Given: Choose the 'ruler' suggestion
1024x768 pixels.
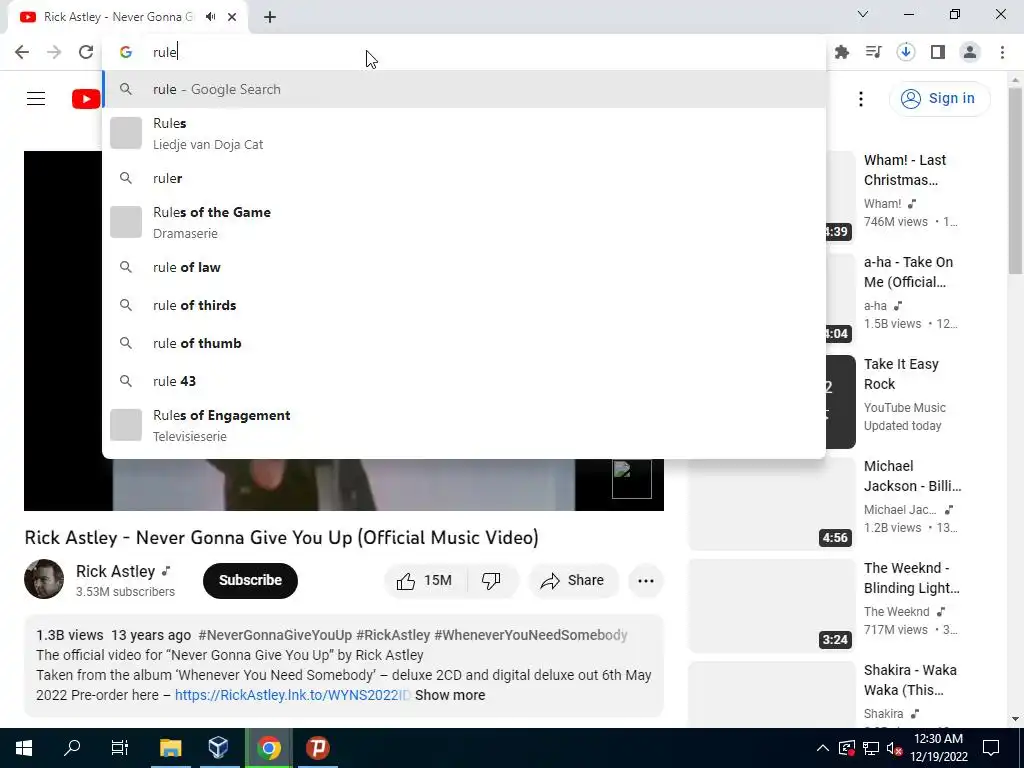Looking at the screenshot, I should pos(464,178).
